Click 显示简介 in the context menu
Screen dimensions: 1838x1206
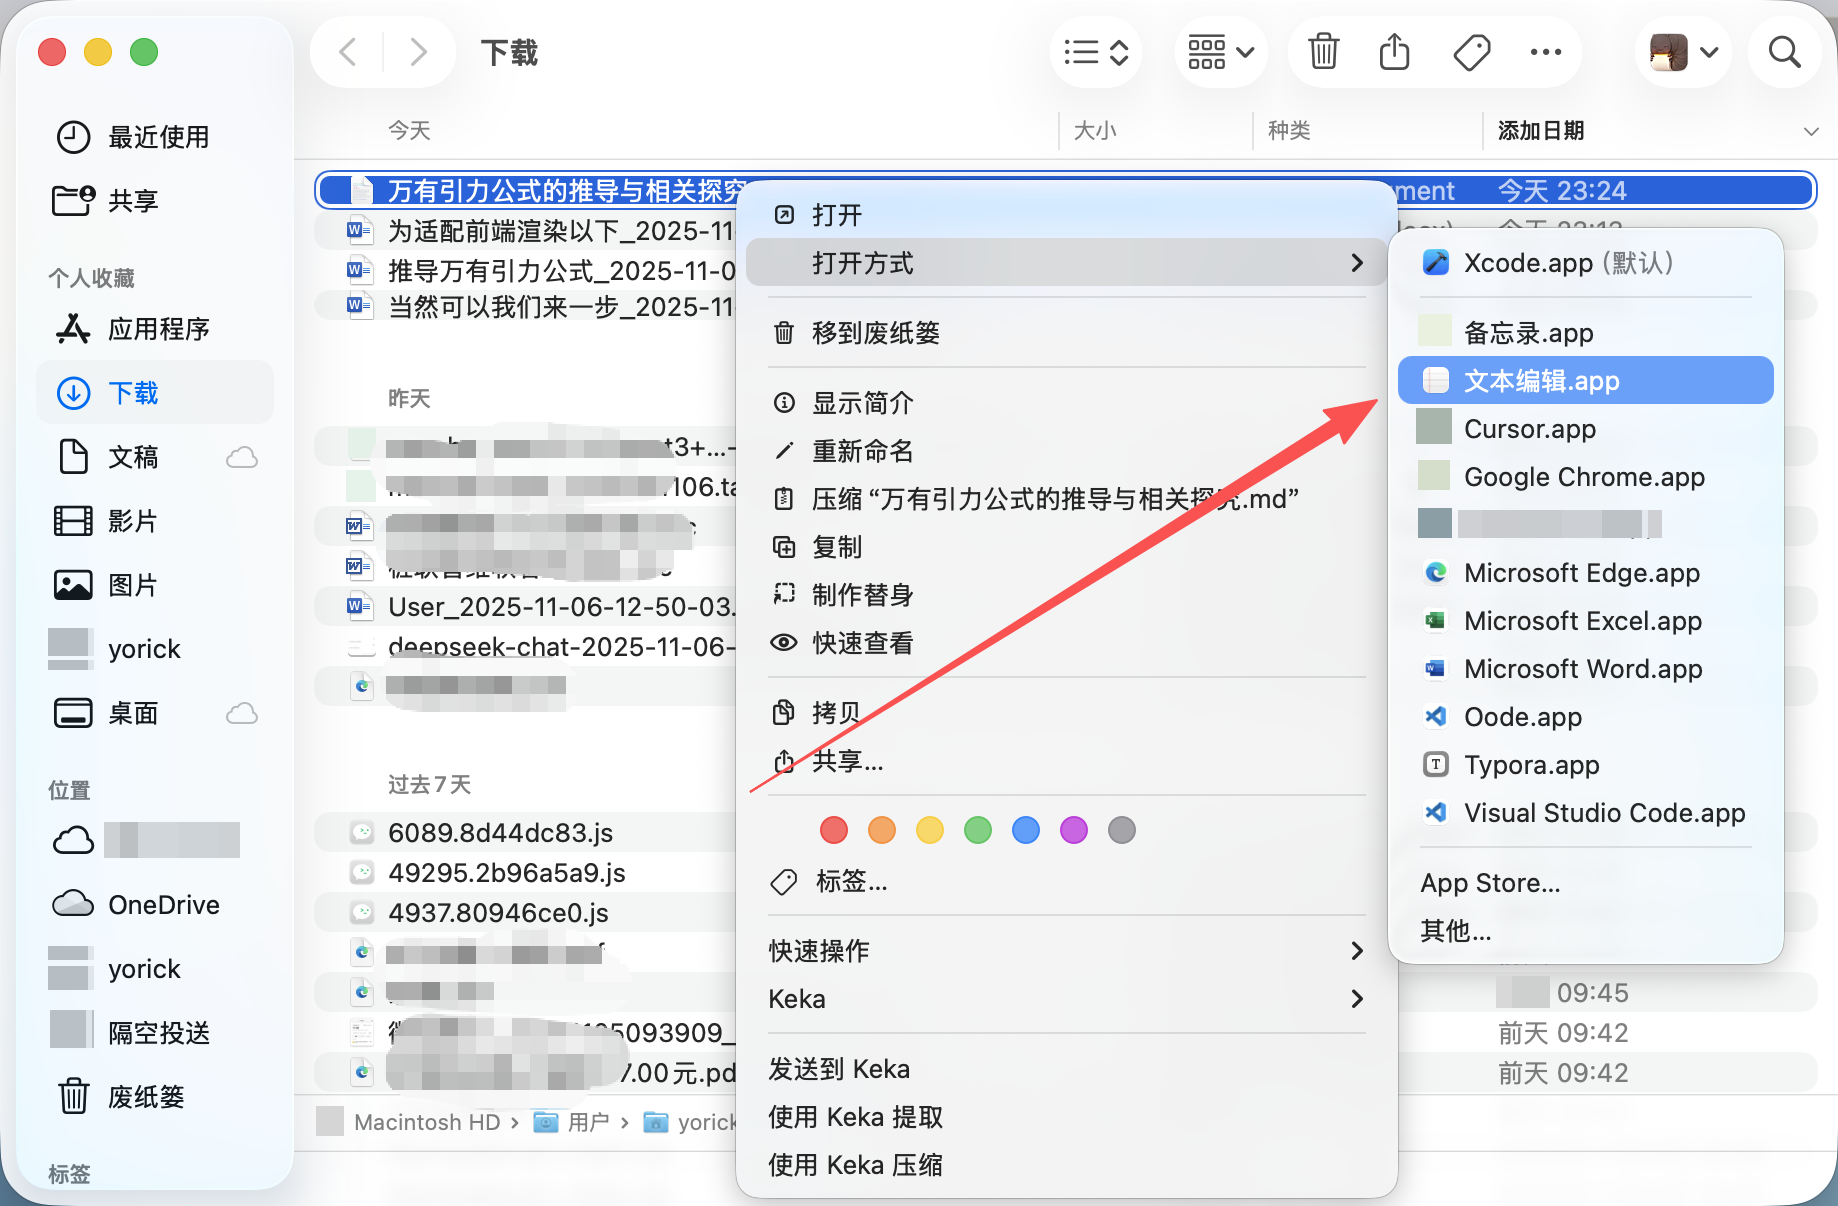862,403
